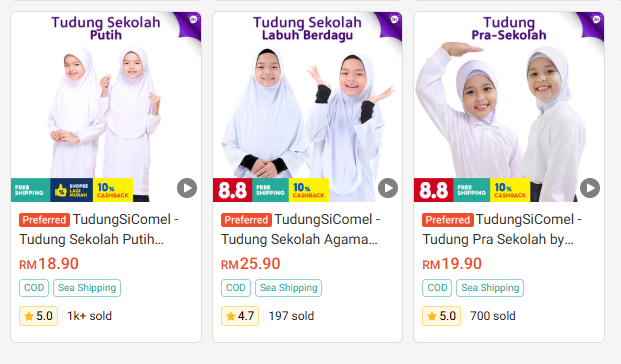The image size is (621, 364).
Task: Click the Preferred label on the RM18.90 item
Action: (44, 220)
